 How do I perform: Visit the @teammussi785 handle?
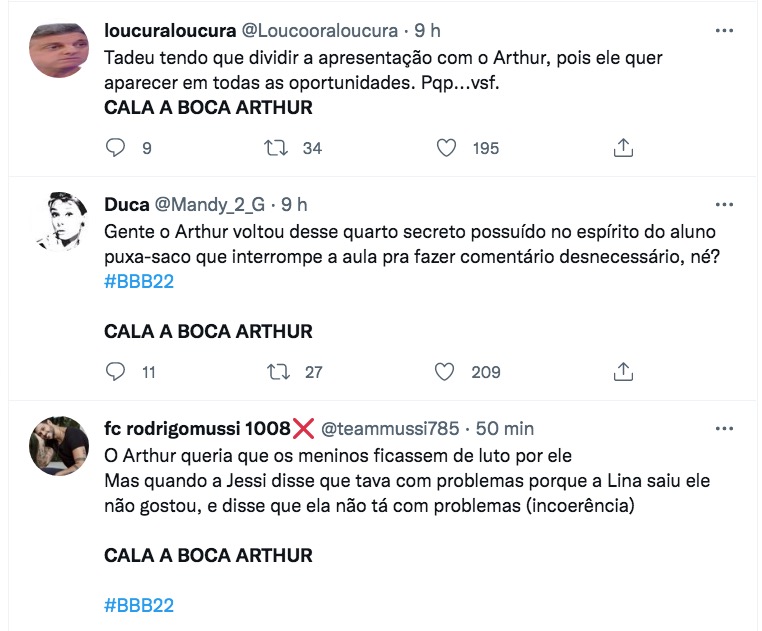(390, 429)
